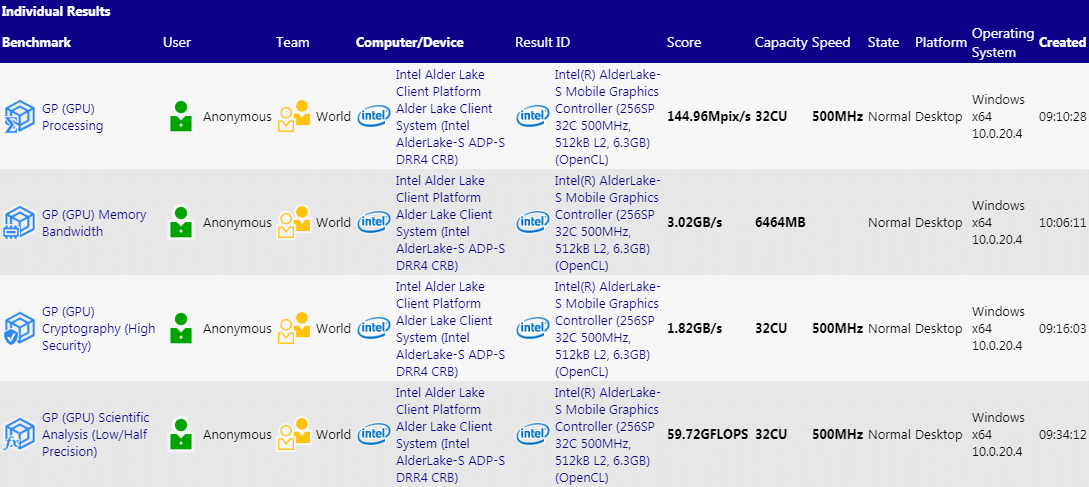Sort by the Benchmark column header
This screenshot has width=1089, height=487.
point(37,42)
